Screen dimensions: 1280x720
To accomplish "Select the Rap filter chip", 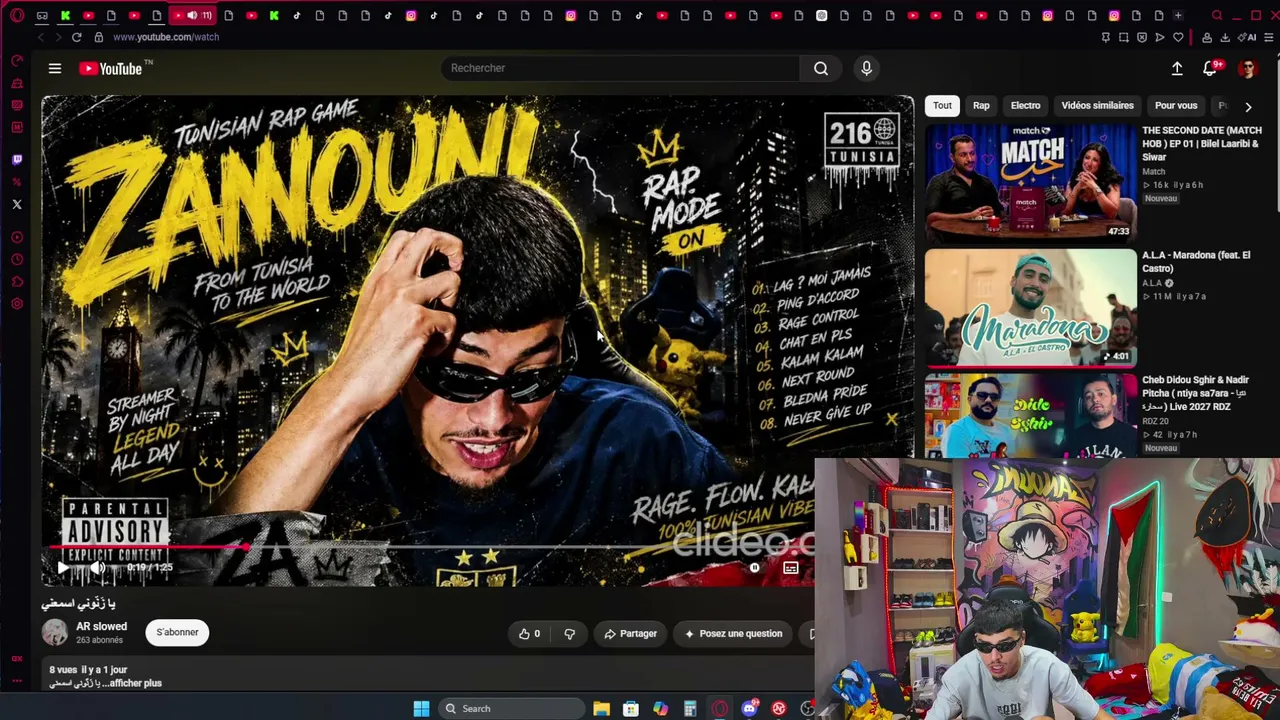I will [x=981, y=105].
